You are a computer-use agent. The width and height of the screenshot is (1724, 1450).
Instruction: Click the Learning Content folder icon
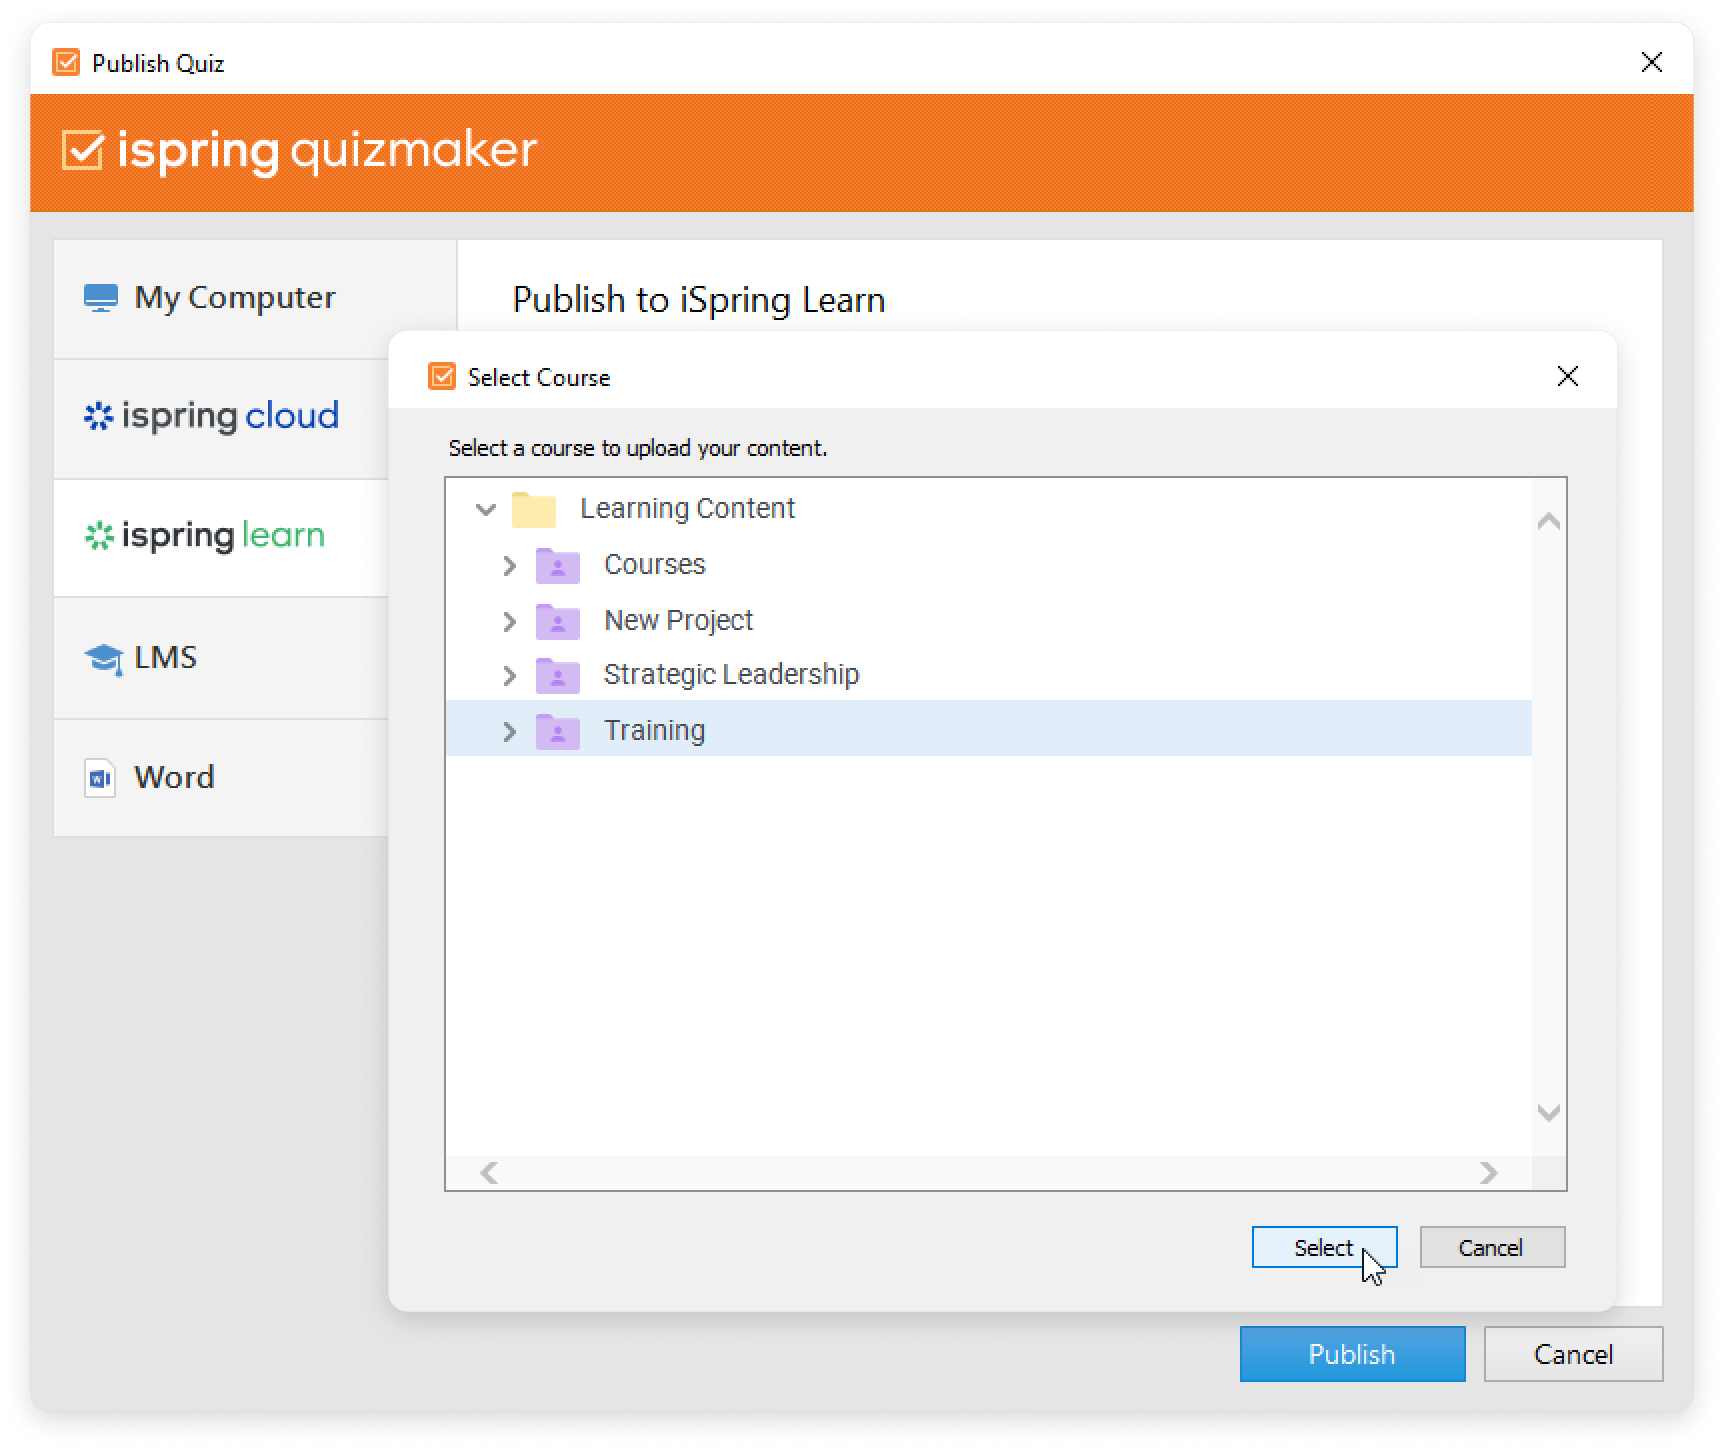tap(534, 509)
